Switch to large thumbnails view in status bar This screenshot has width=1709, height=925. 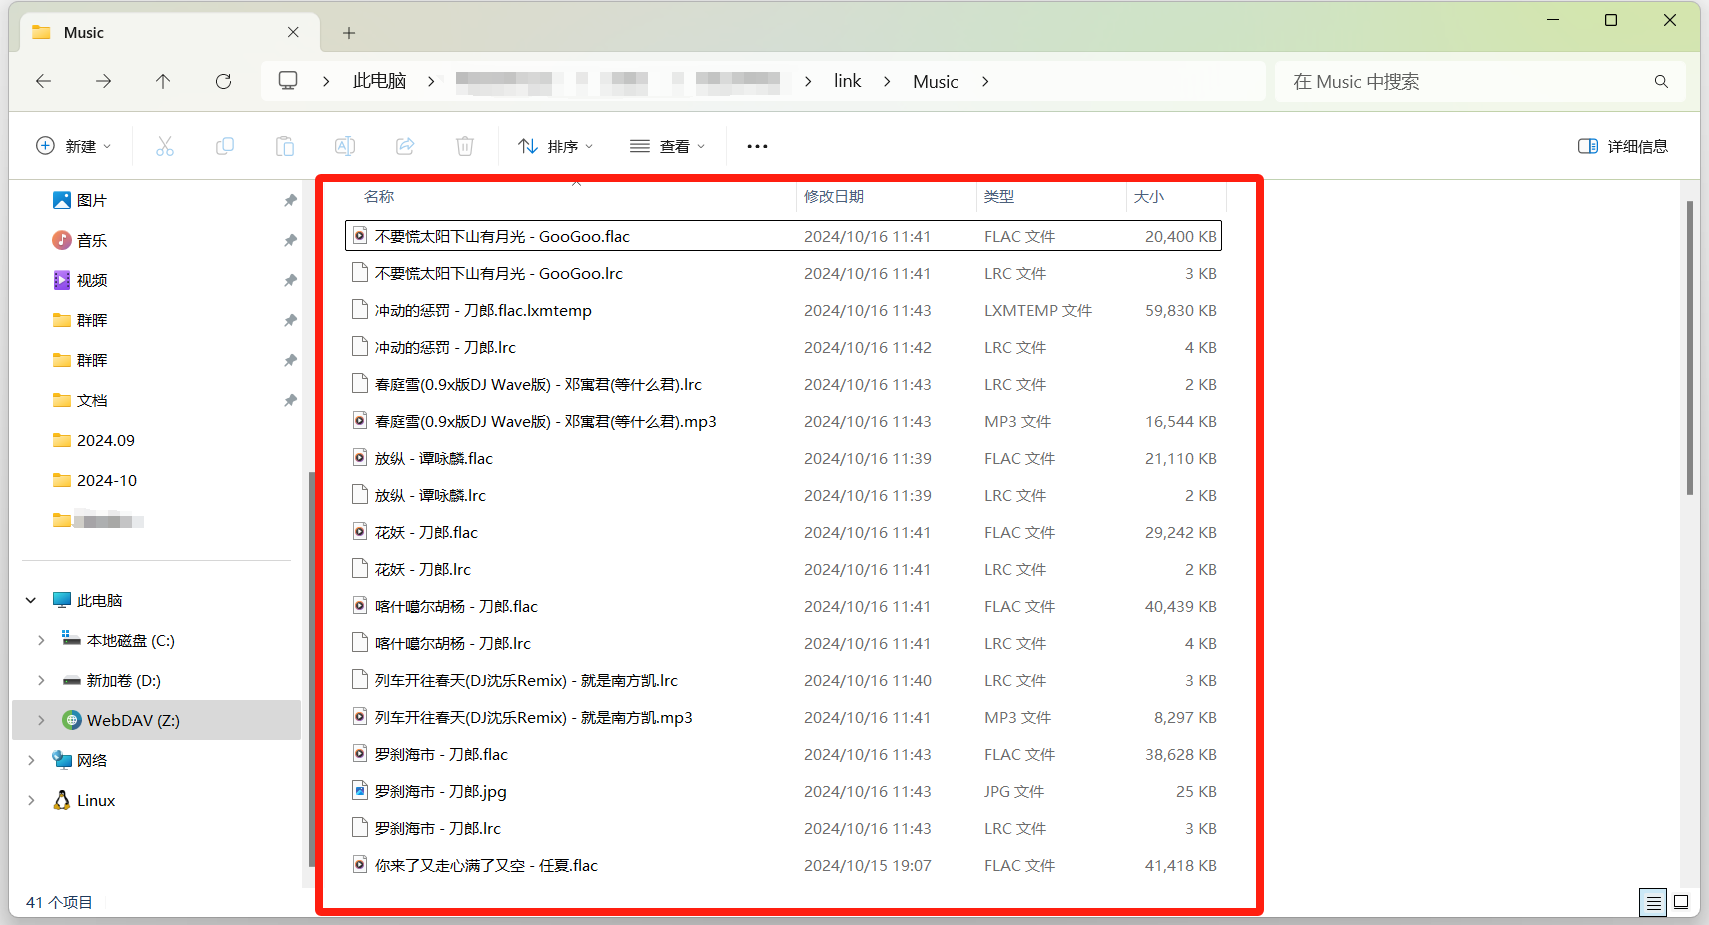(1681, 902)
